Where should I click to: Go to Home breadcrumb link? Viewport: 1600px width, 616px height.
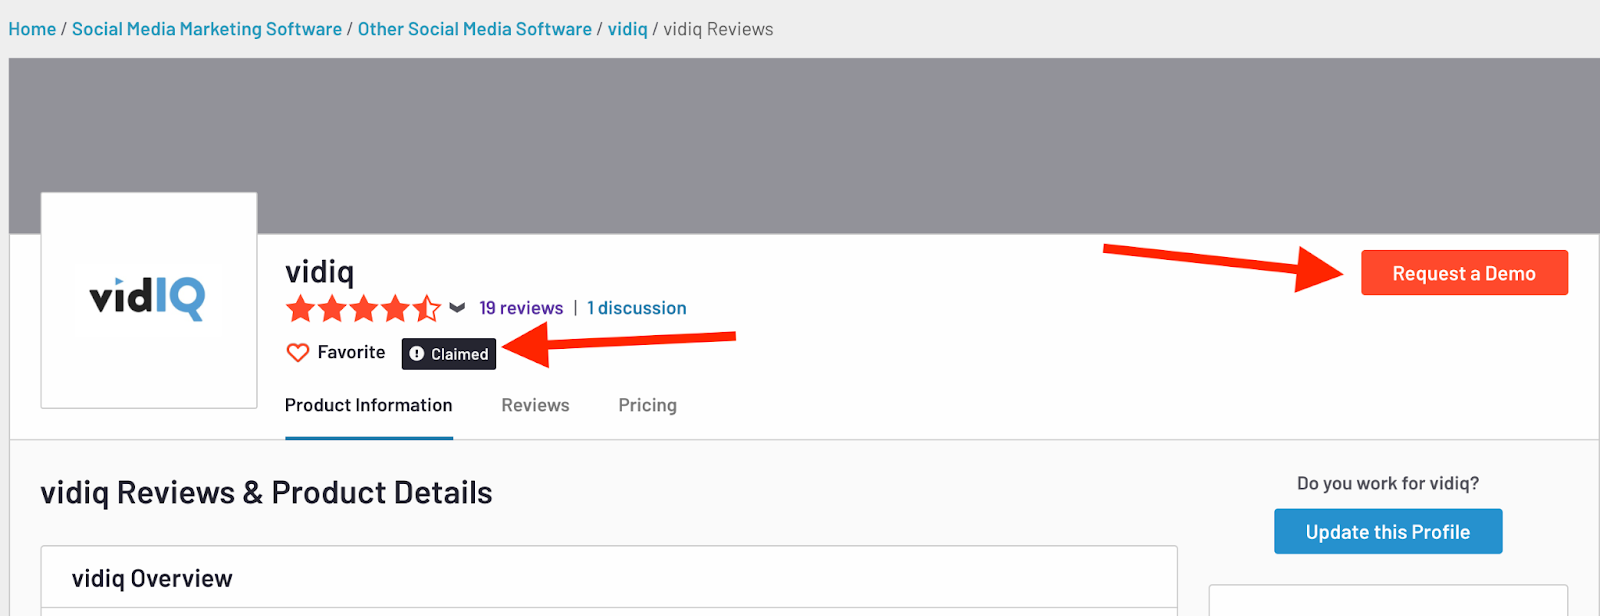point(32,29)
